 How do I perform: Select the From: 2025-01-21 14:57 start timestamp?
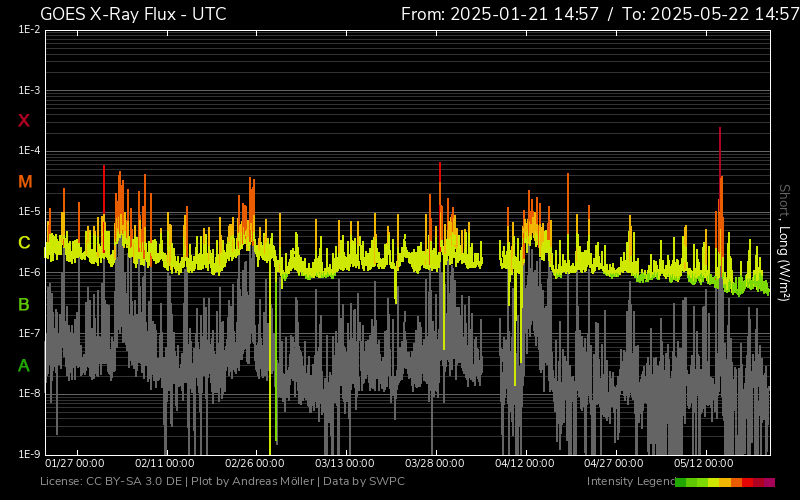pos(500,14)
